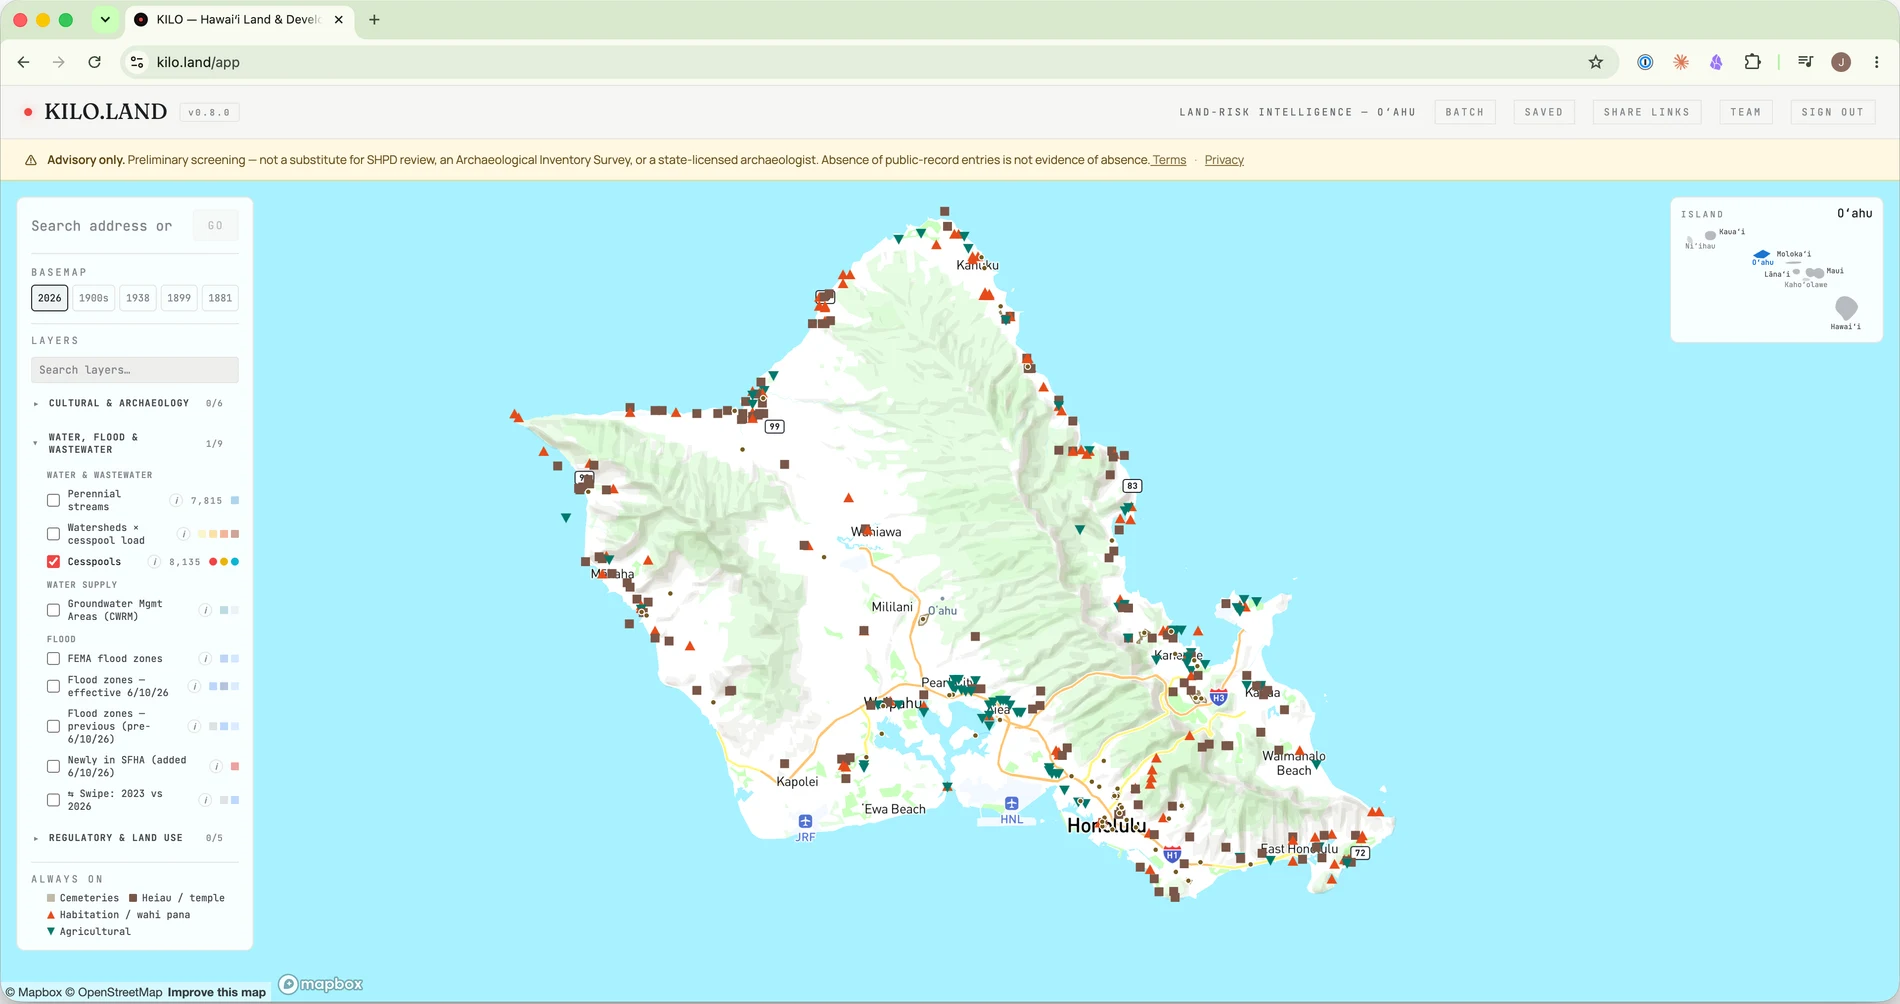
Task: Open the Chrome three-dot menu
Action: coord(1876,62)
